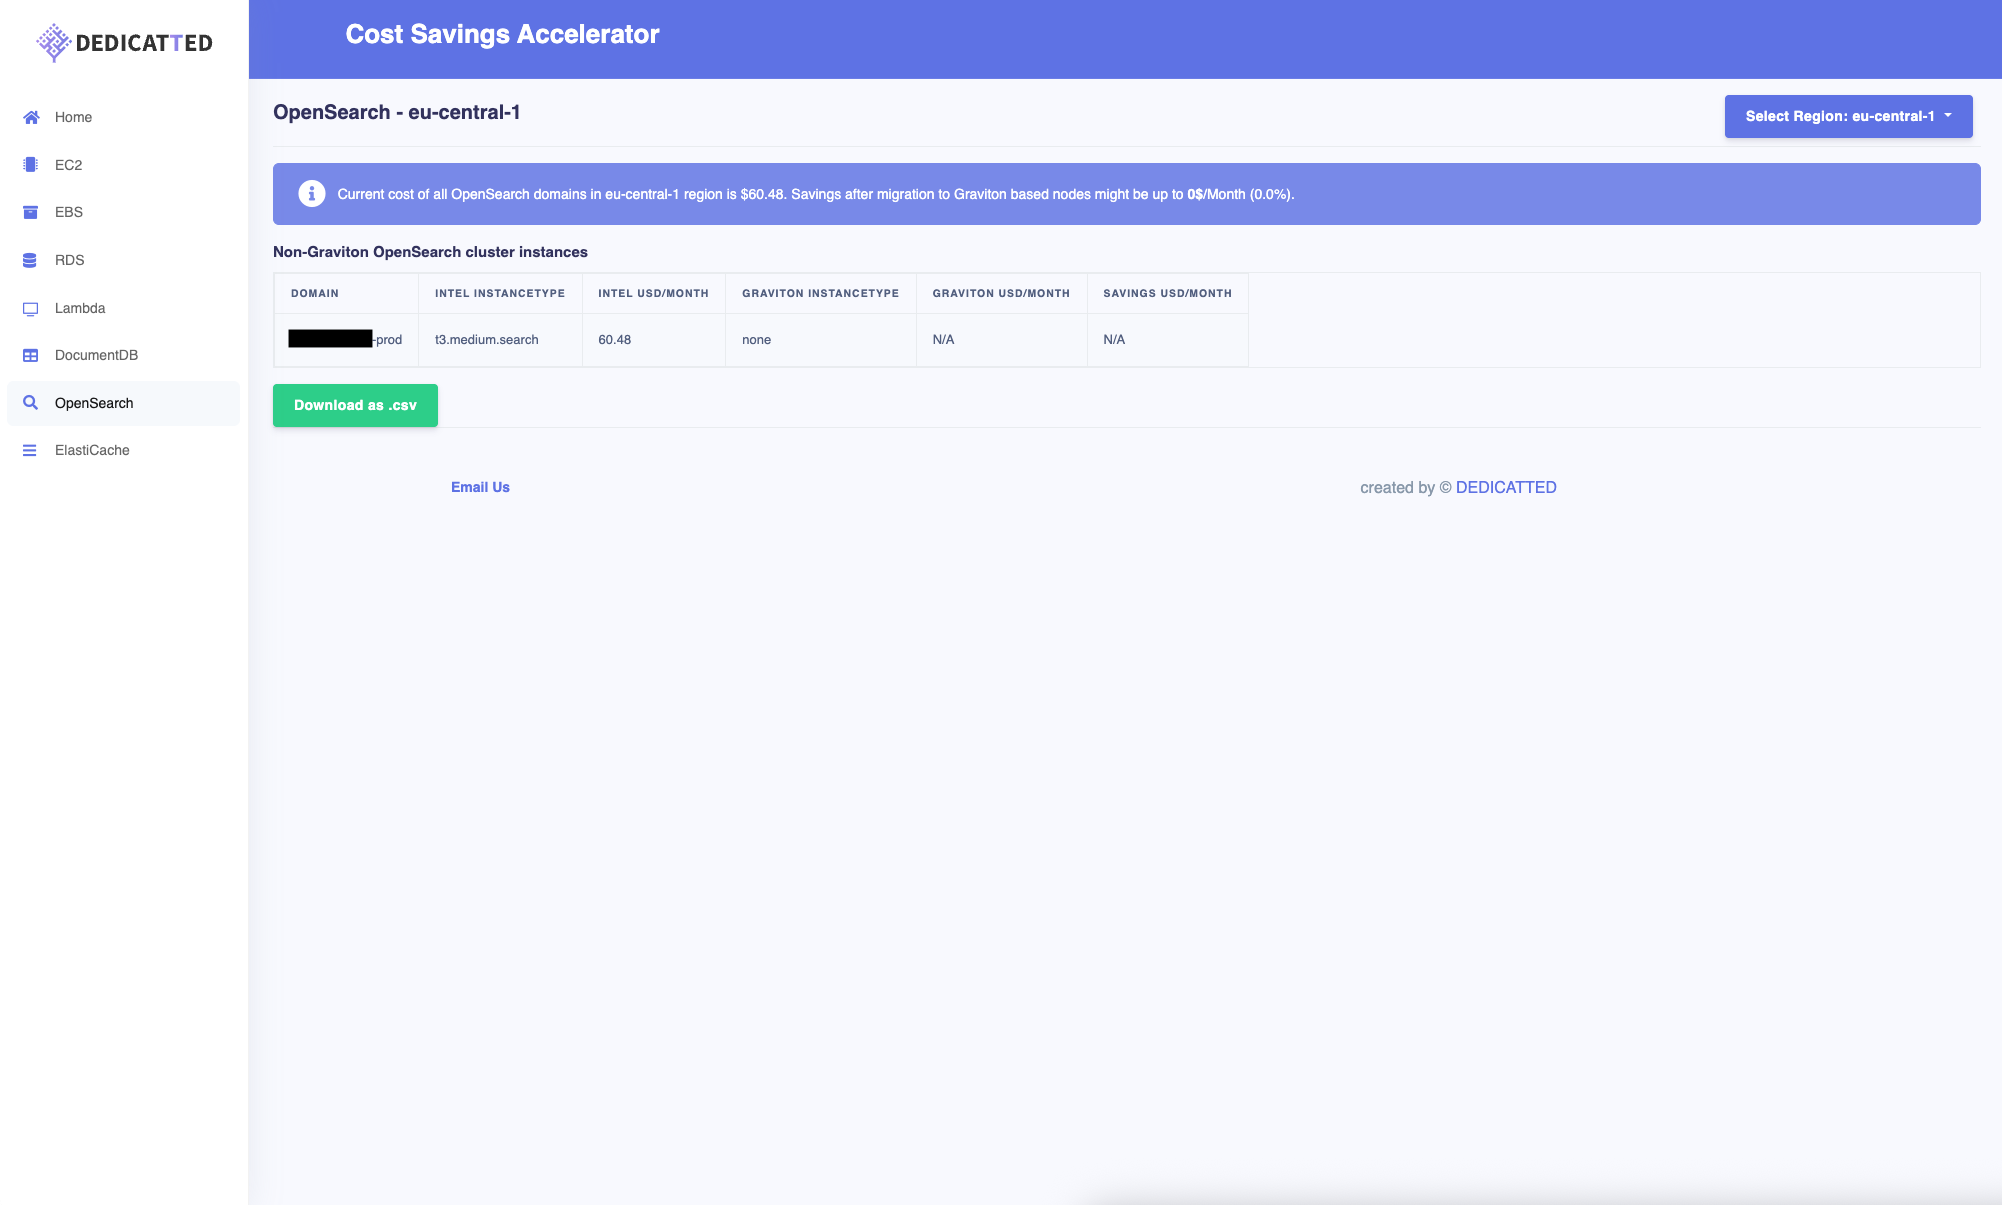Open the Home menu item
The height and width of the screenshot is (1205, 2002).
[124, 117]
